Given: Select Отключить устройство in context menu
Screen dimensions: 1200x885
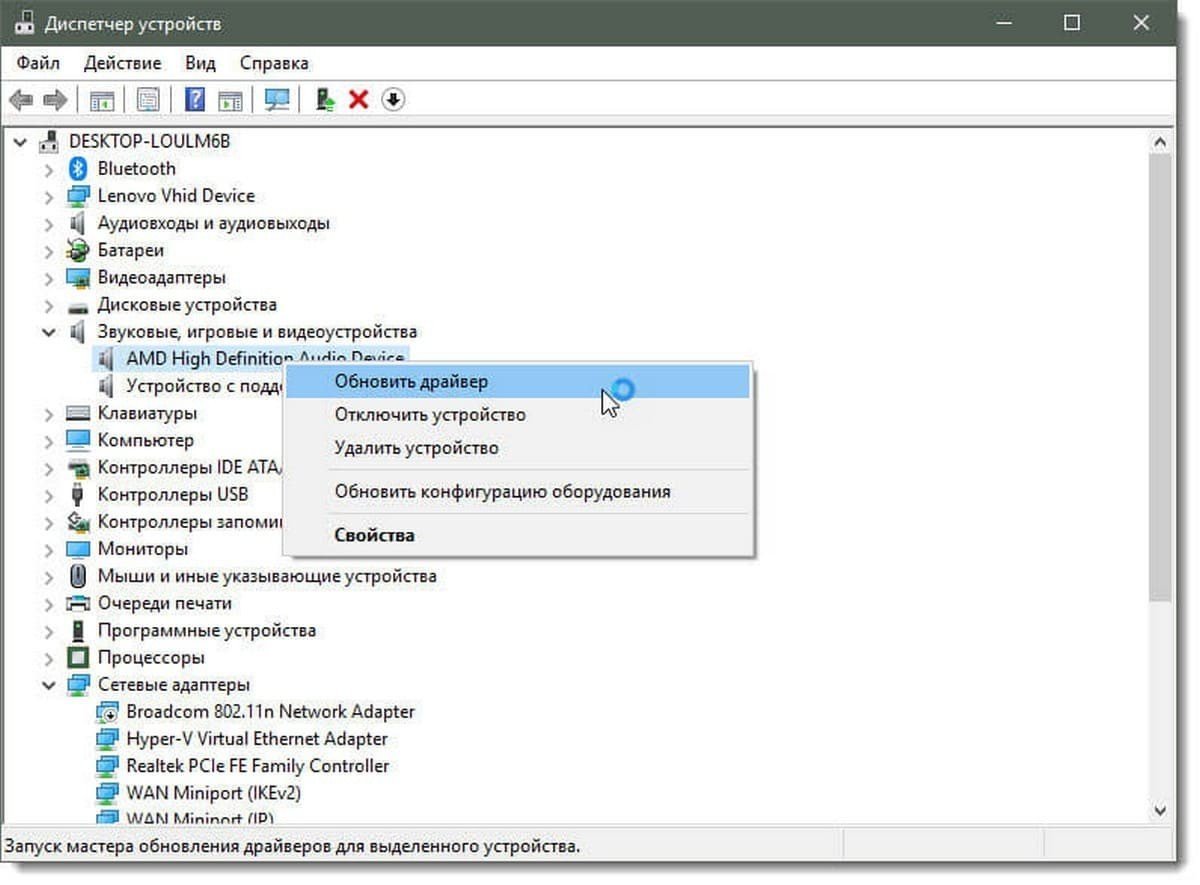Looking at the screenshot, I should pos(429,415).
